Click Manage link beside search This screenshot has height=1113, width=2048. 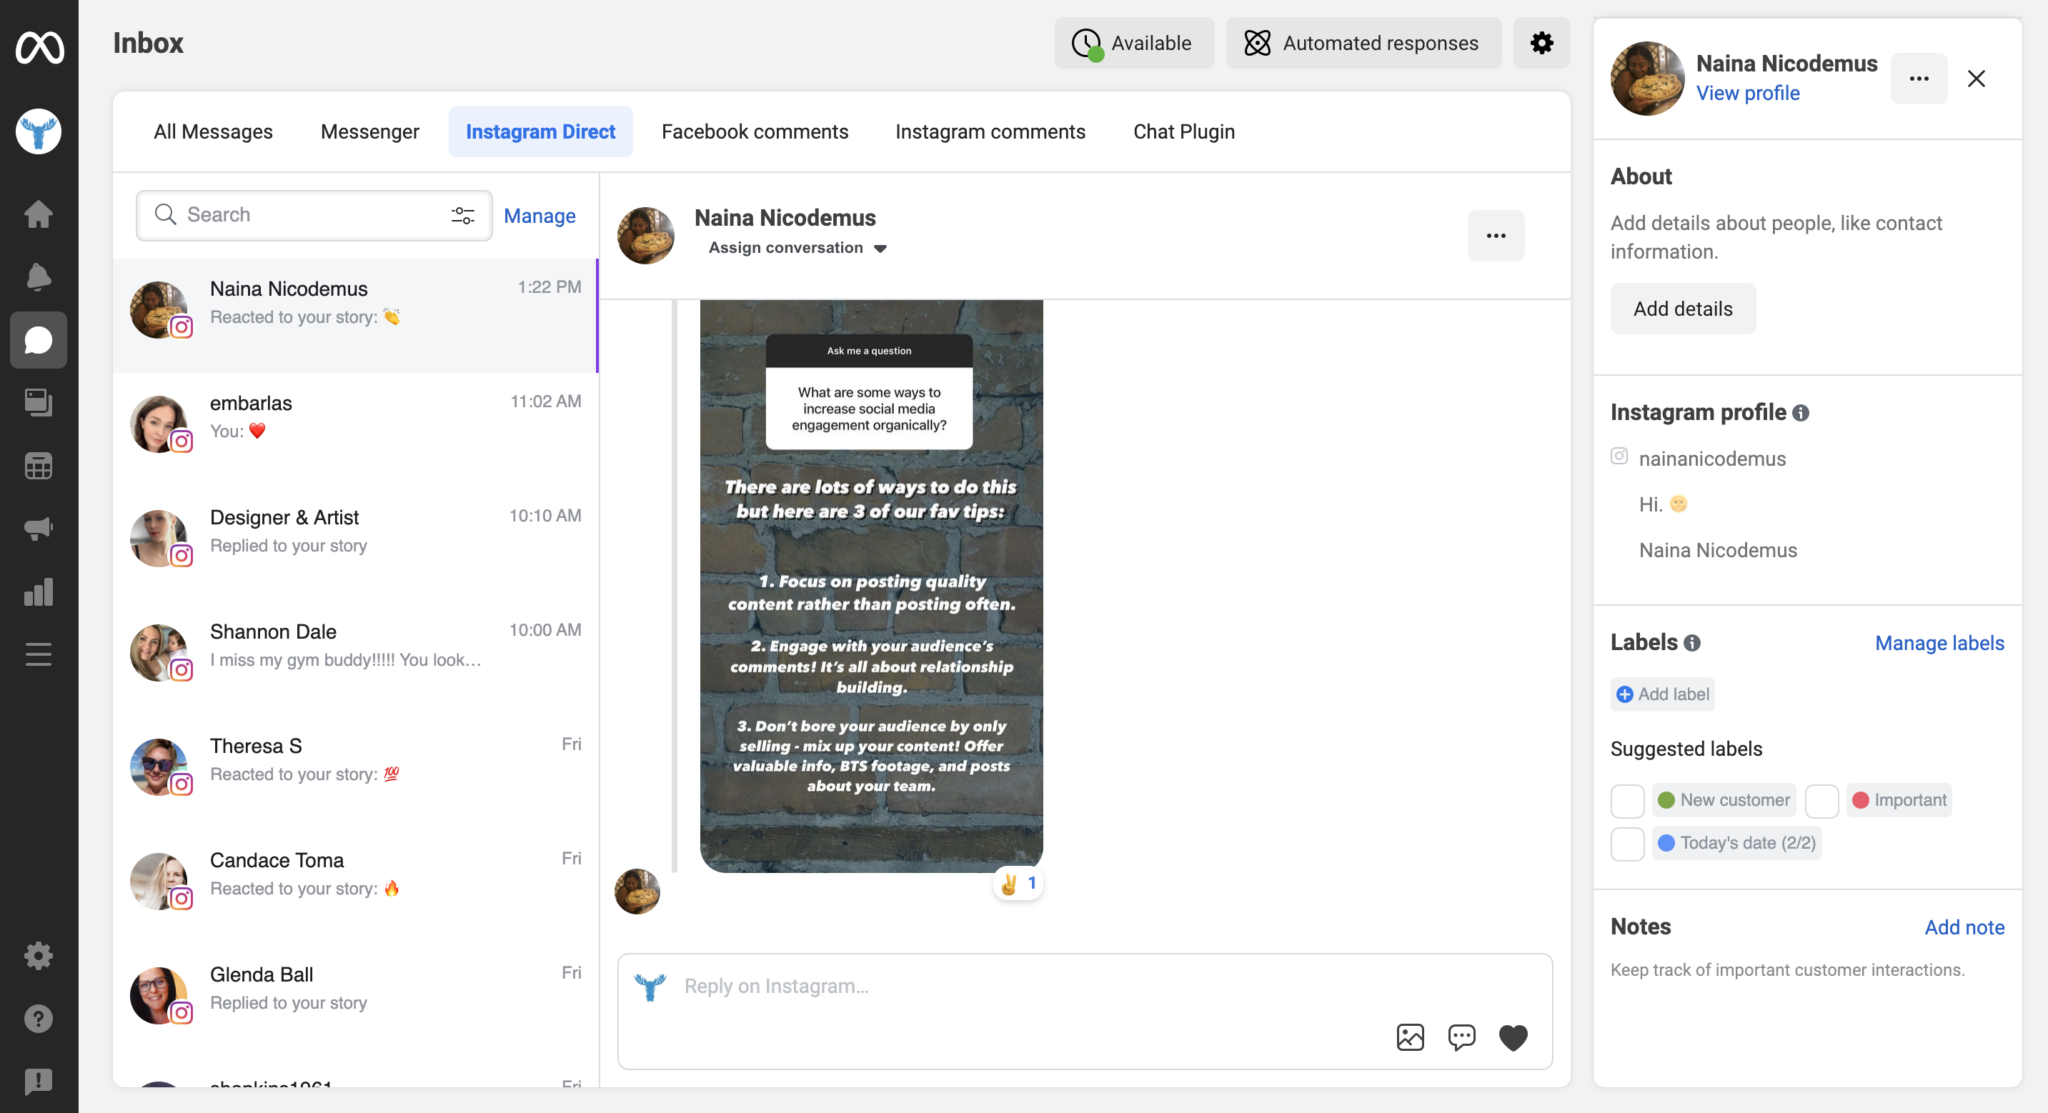pos(539,216)
